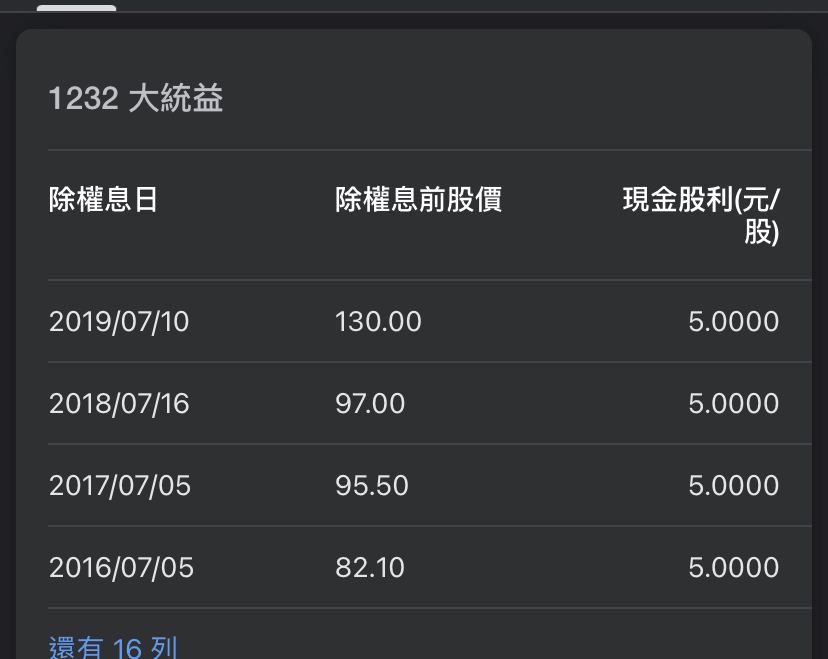Click the 82.10 pre-dividend price cell
The height and width of the screenshot is (659, 828).
(370, 568)
